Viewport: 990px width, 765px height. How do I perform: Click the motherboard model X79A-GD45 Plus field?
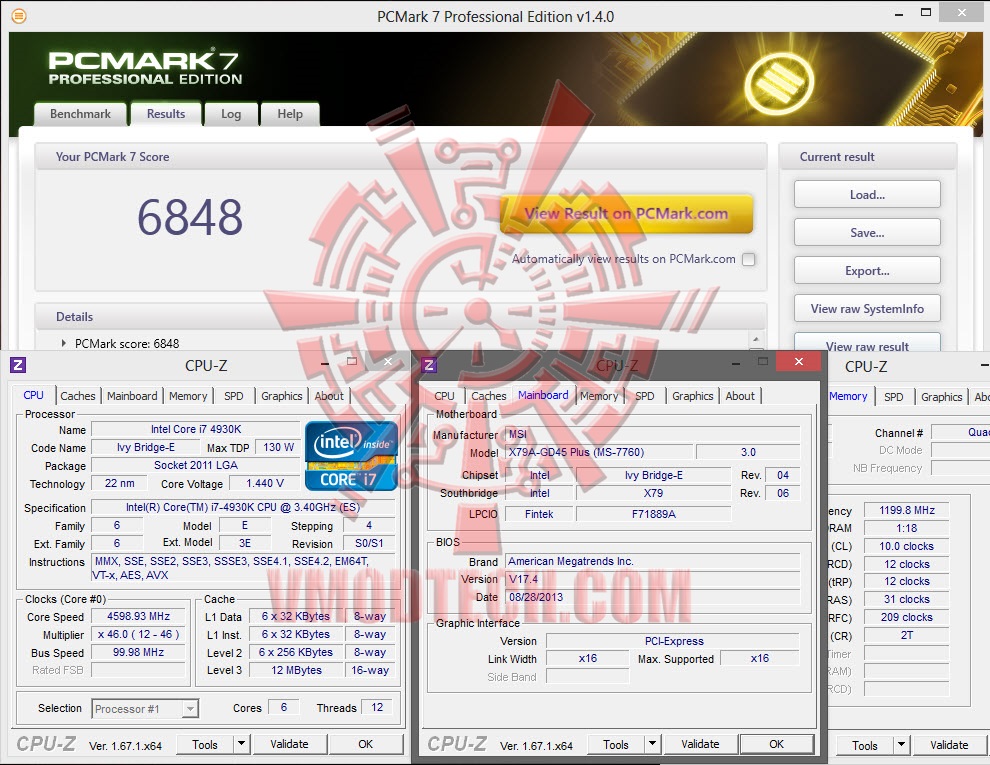(598, 452)
